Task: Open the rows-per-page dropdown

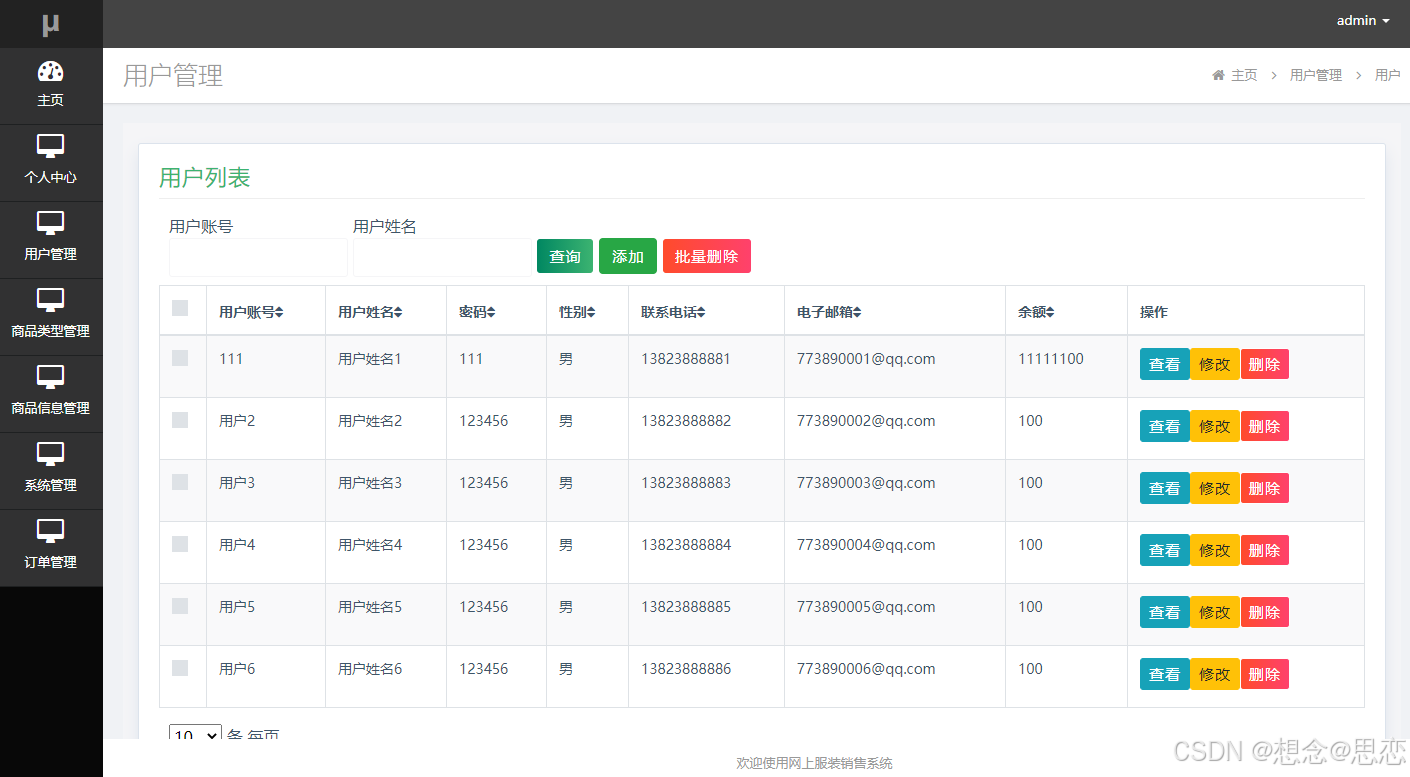Action: coord(195,735)
